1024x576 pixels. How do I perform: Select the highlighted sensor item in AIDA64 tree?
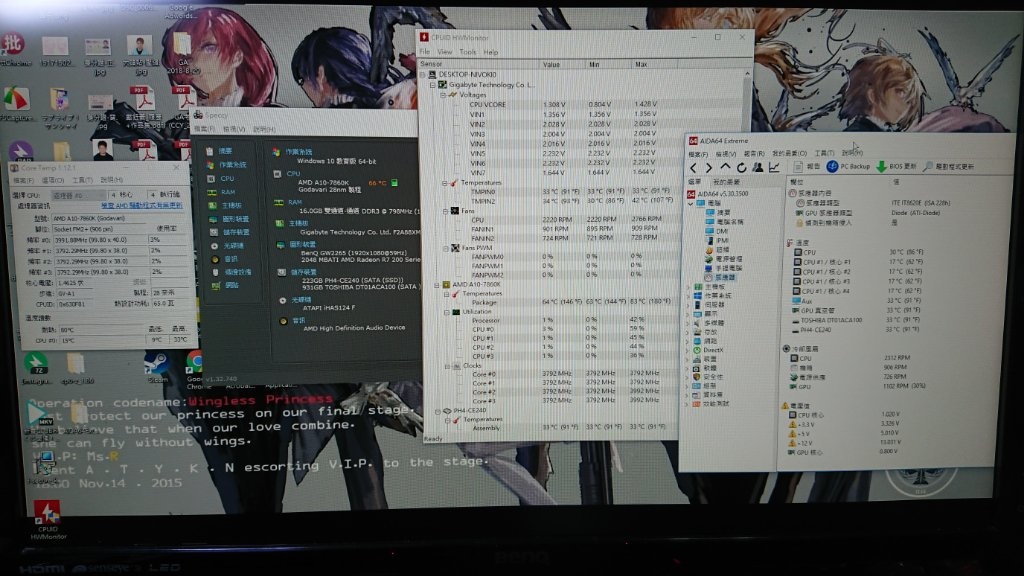[720, 278]
